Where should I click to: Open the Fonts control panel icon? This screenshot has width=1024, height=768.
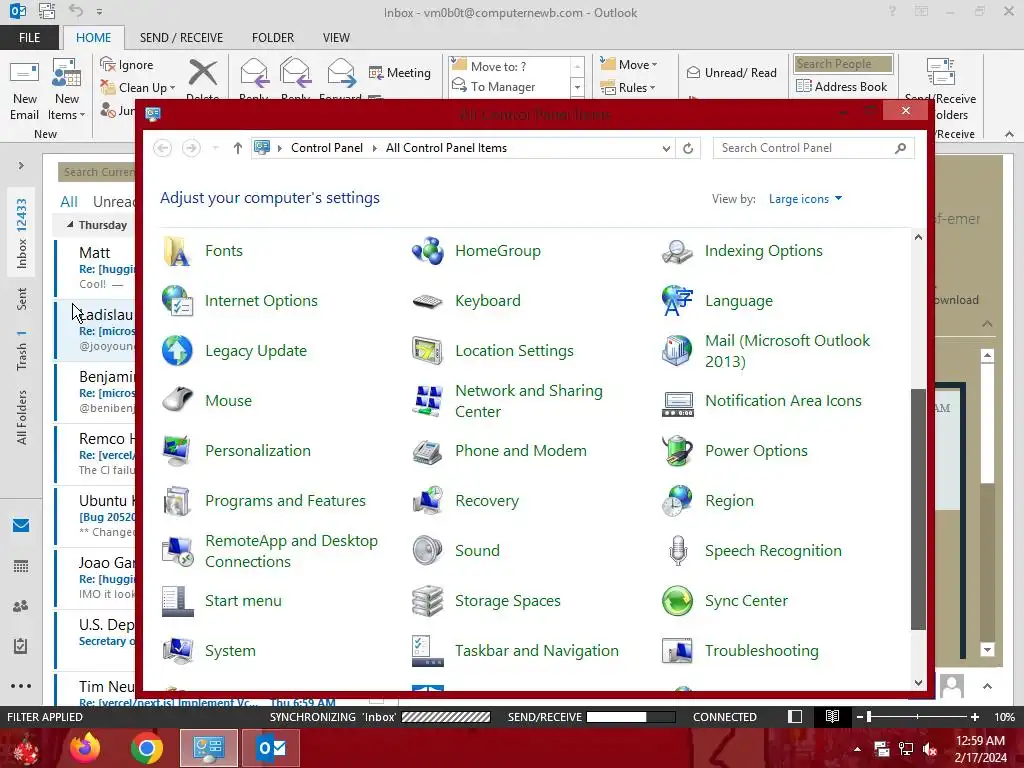pyautogui.click(x=177, y=251)
